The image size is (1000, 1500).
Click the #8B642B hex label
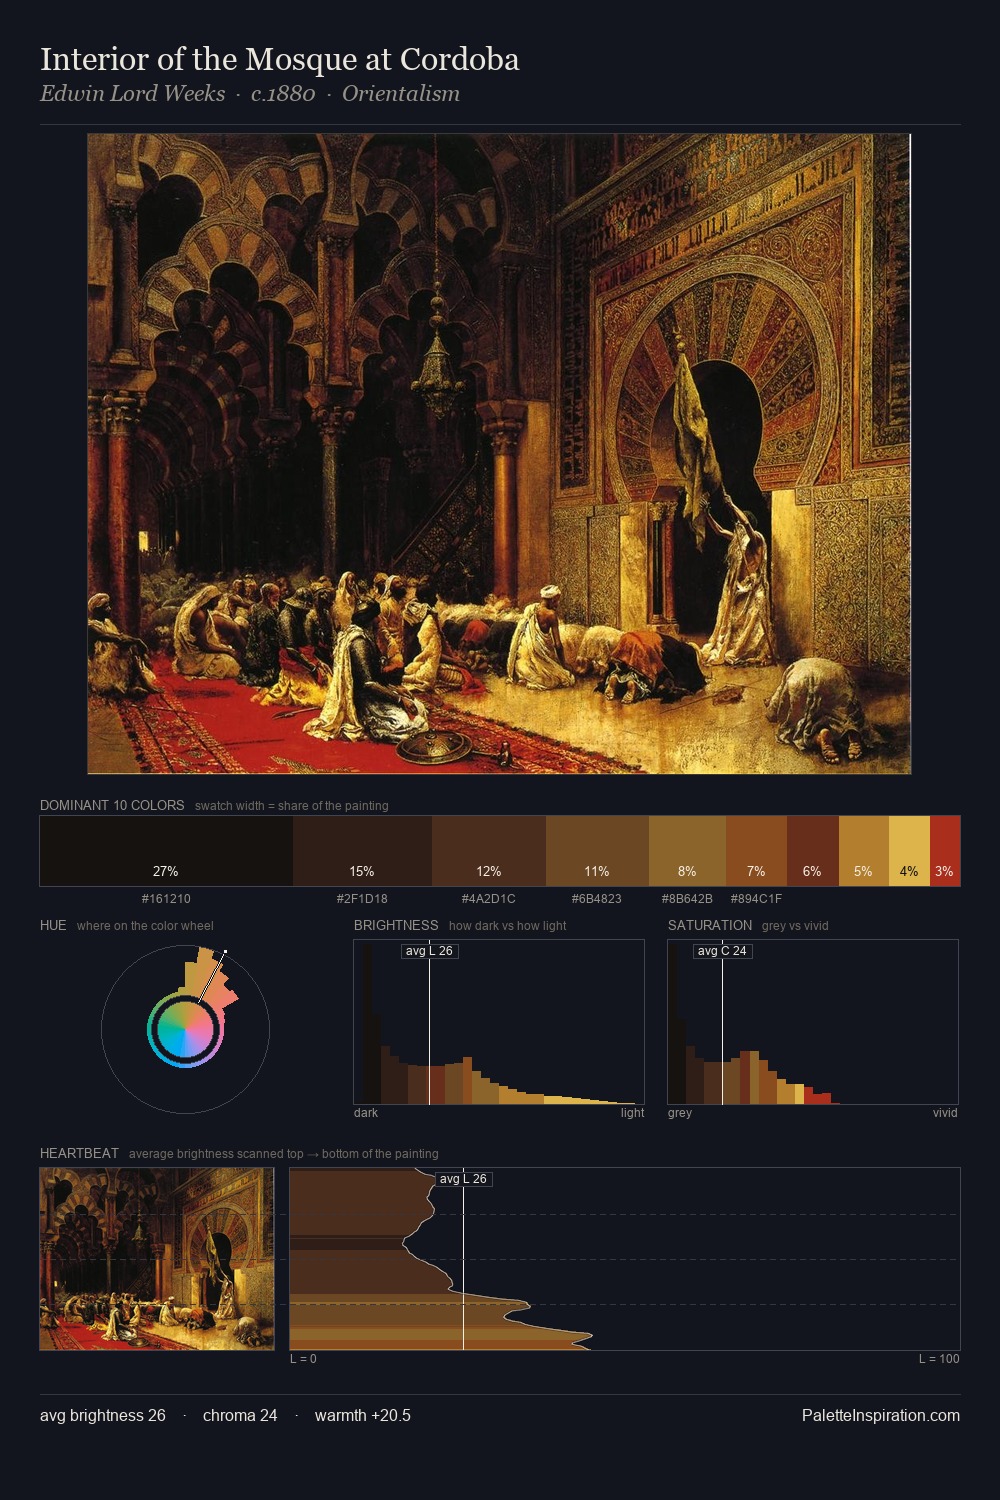click(687, 899)
